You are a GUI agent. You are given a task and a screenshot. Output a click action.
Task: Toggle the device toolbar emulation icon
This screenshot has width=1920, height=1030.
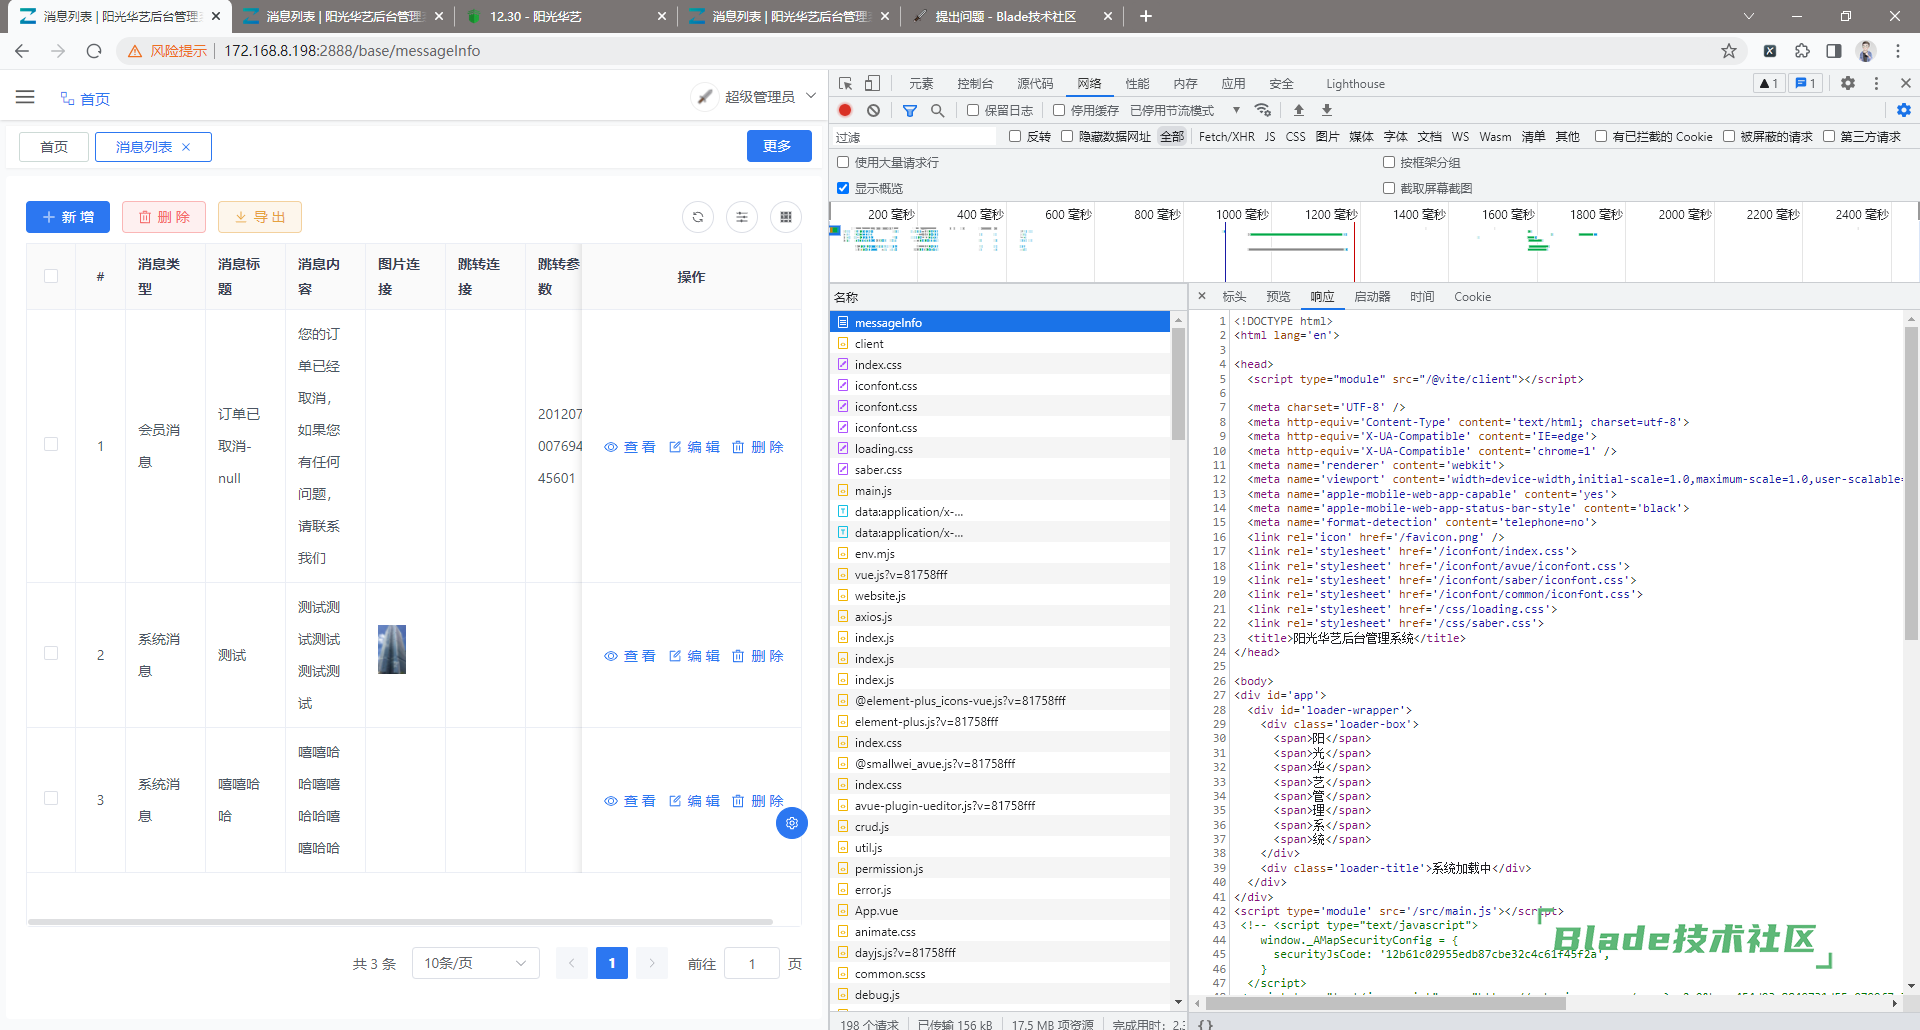[872, 84]
